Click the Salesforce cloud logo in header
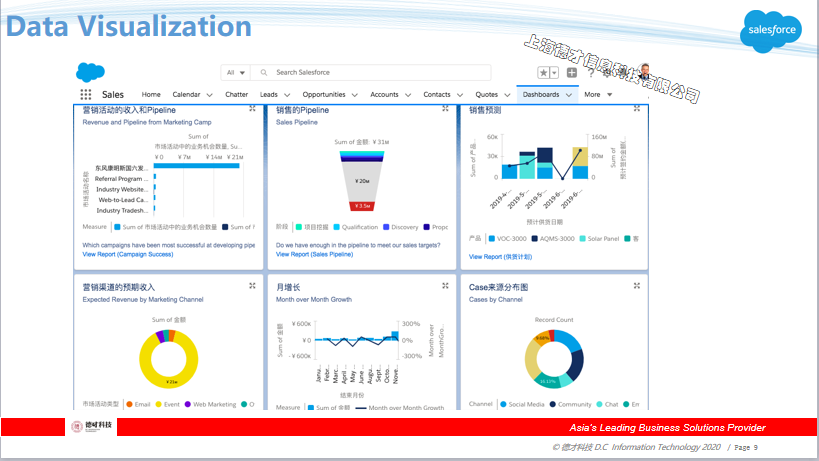The image size is (819, 461). pyautogui.click(x=90, y=72)
